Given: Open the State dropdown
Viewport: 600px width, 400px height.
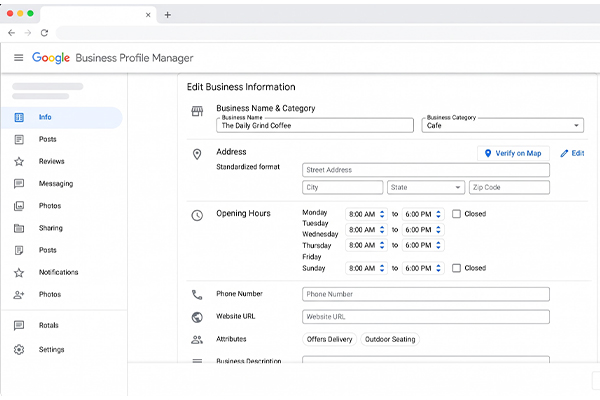Looking at the screenshot, I should (x=426, y=188).
